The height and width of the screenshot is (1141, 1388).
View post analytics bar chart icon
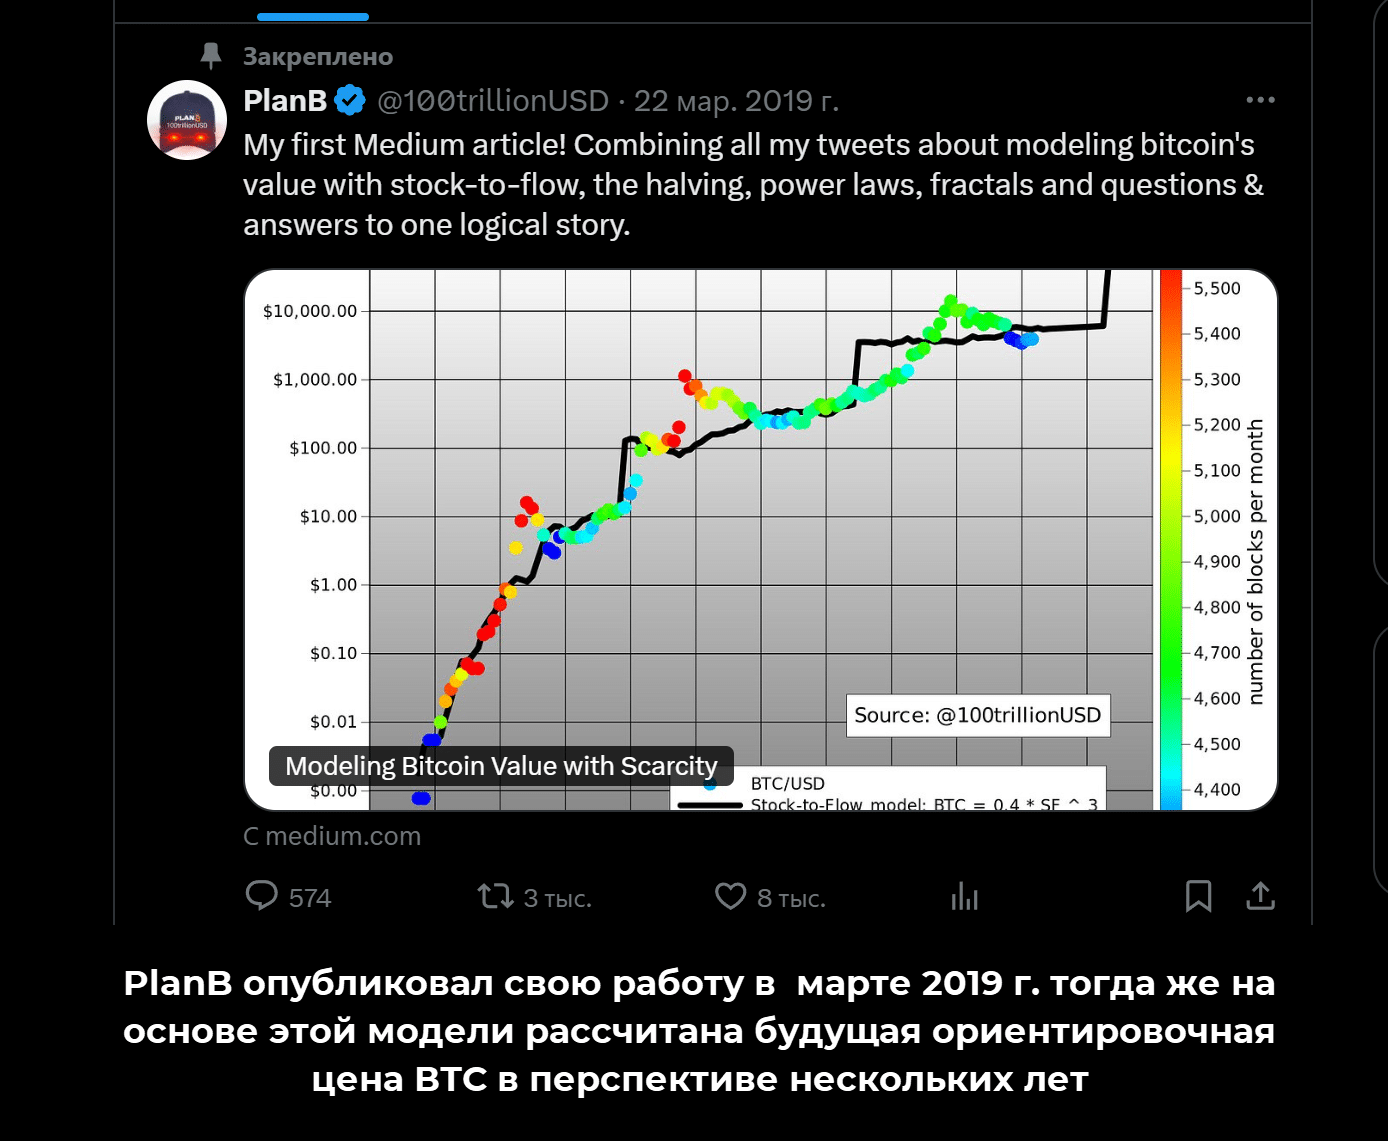click(965, 896)
